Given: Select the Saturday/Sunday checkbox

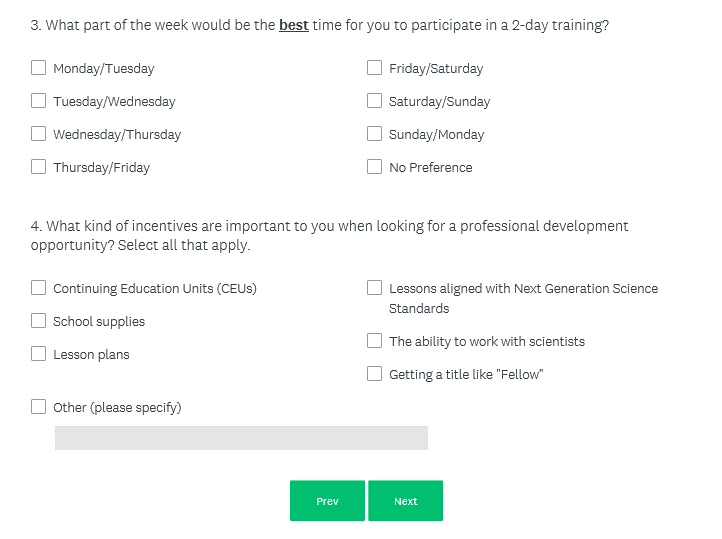Looking at the screenshot, I should point(375,101).
